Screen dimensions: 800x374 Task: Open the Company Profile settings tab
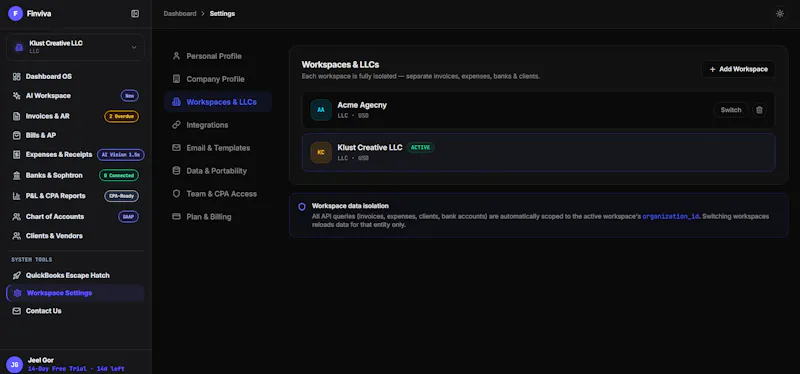(218, 79)
